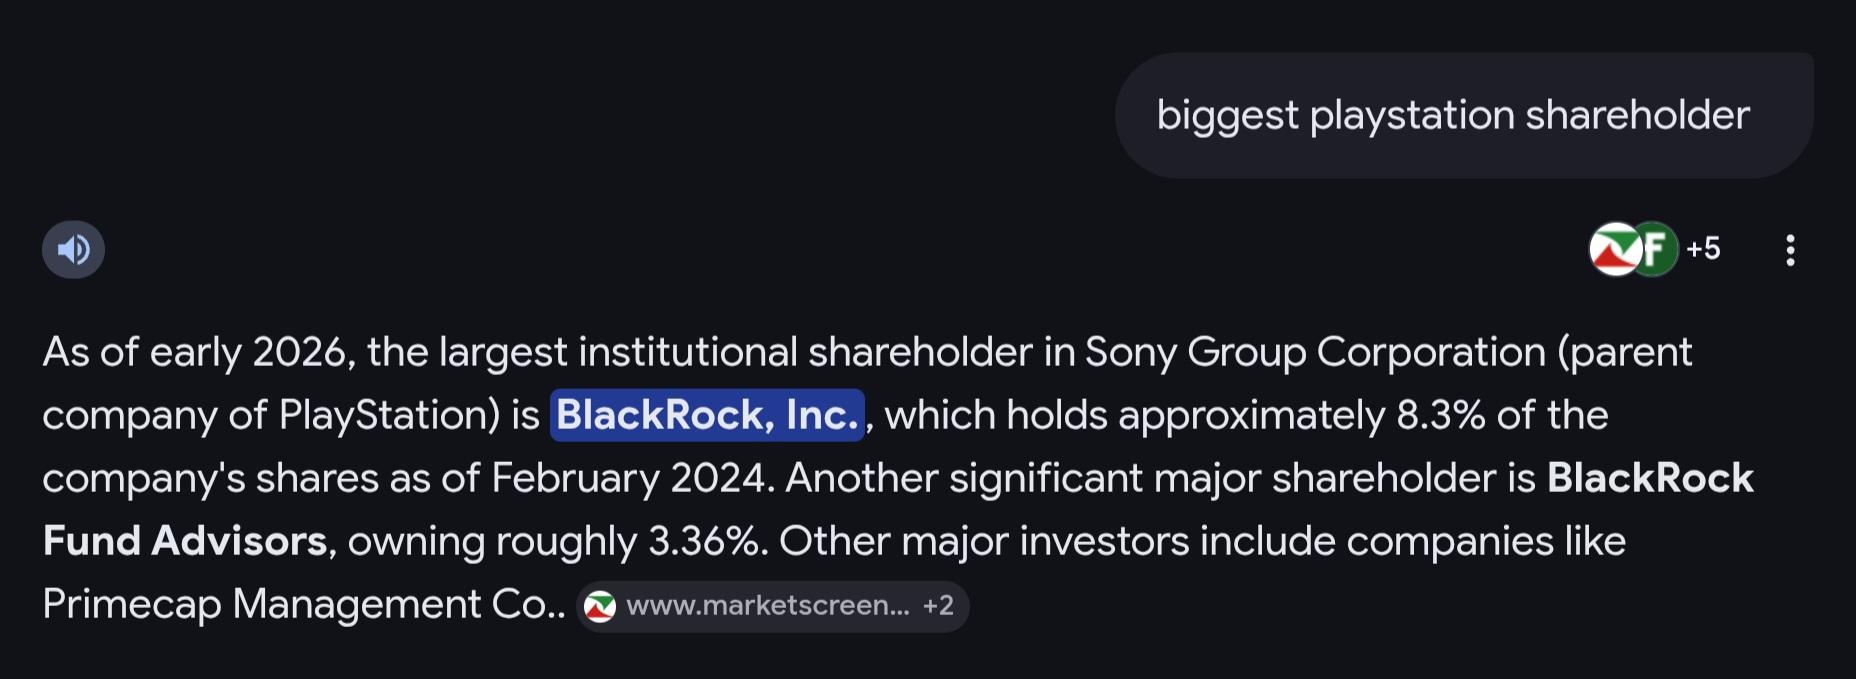The image size is (1856, 679).
Task: Expand the +2 sources on citation chip
Action: 938,606
